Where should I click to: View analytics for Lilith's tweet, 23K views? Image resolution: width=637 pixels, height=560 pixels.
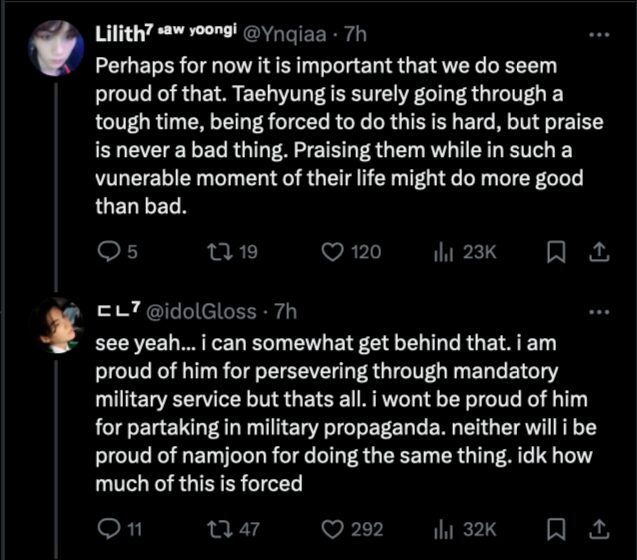441,252
